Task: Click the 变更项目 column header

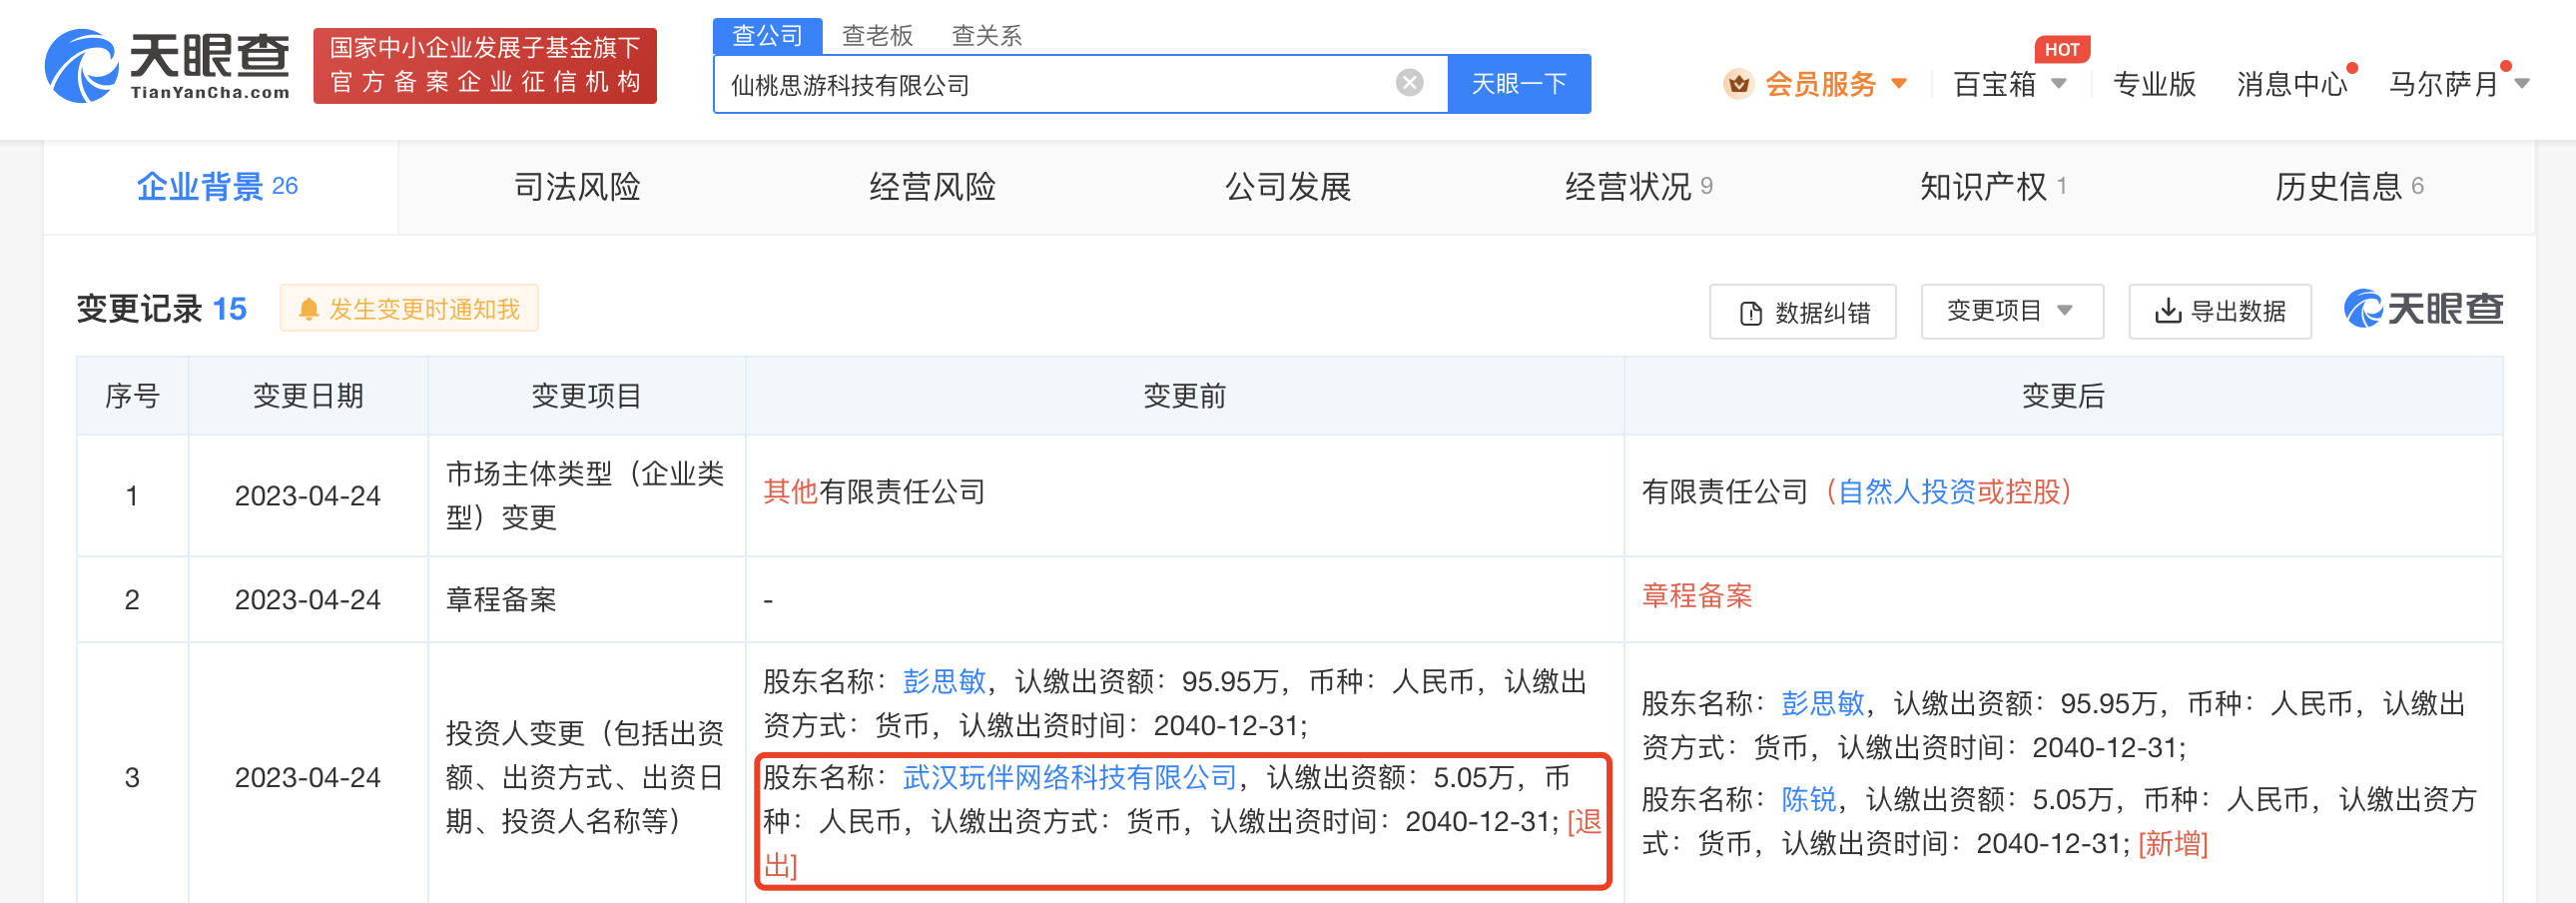Action: tap(586, 396)
